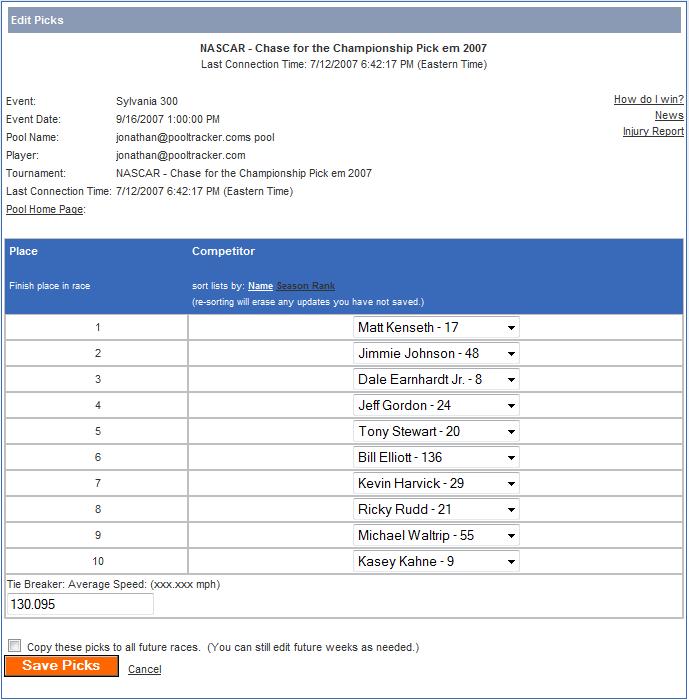The height and width of the screenshot is (700, 689).
Task: Expand the Kevin Harvick - 29 dropdown
Action: pos(436,483)
